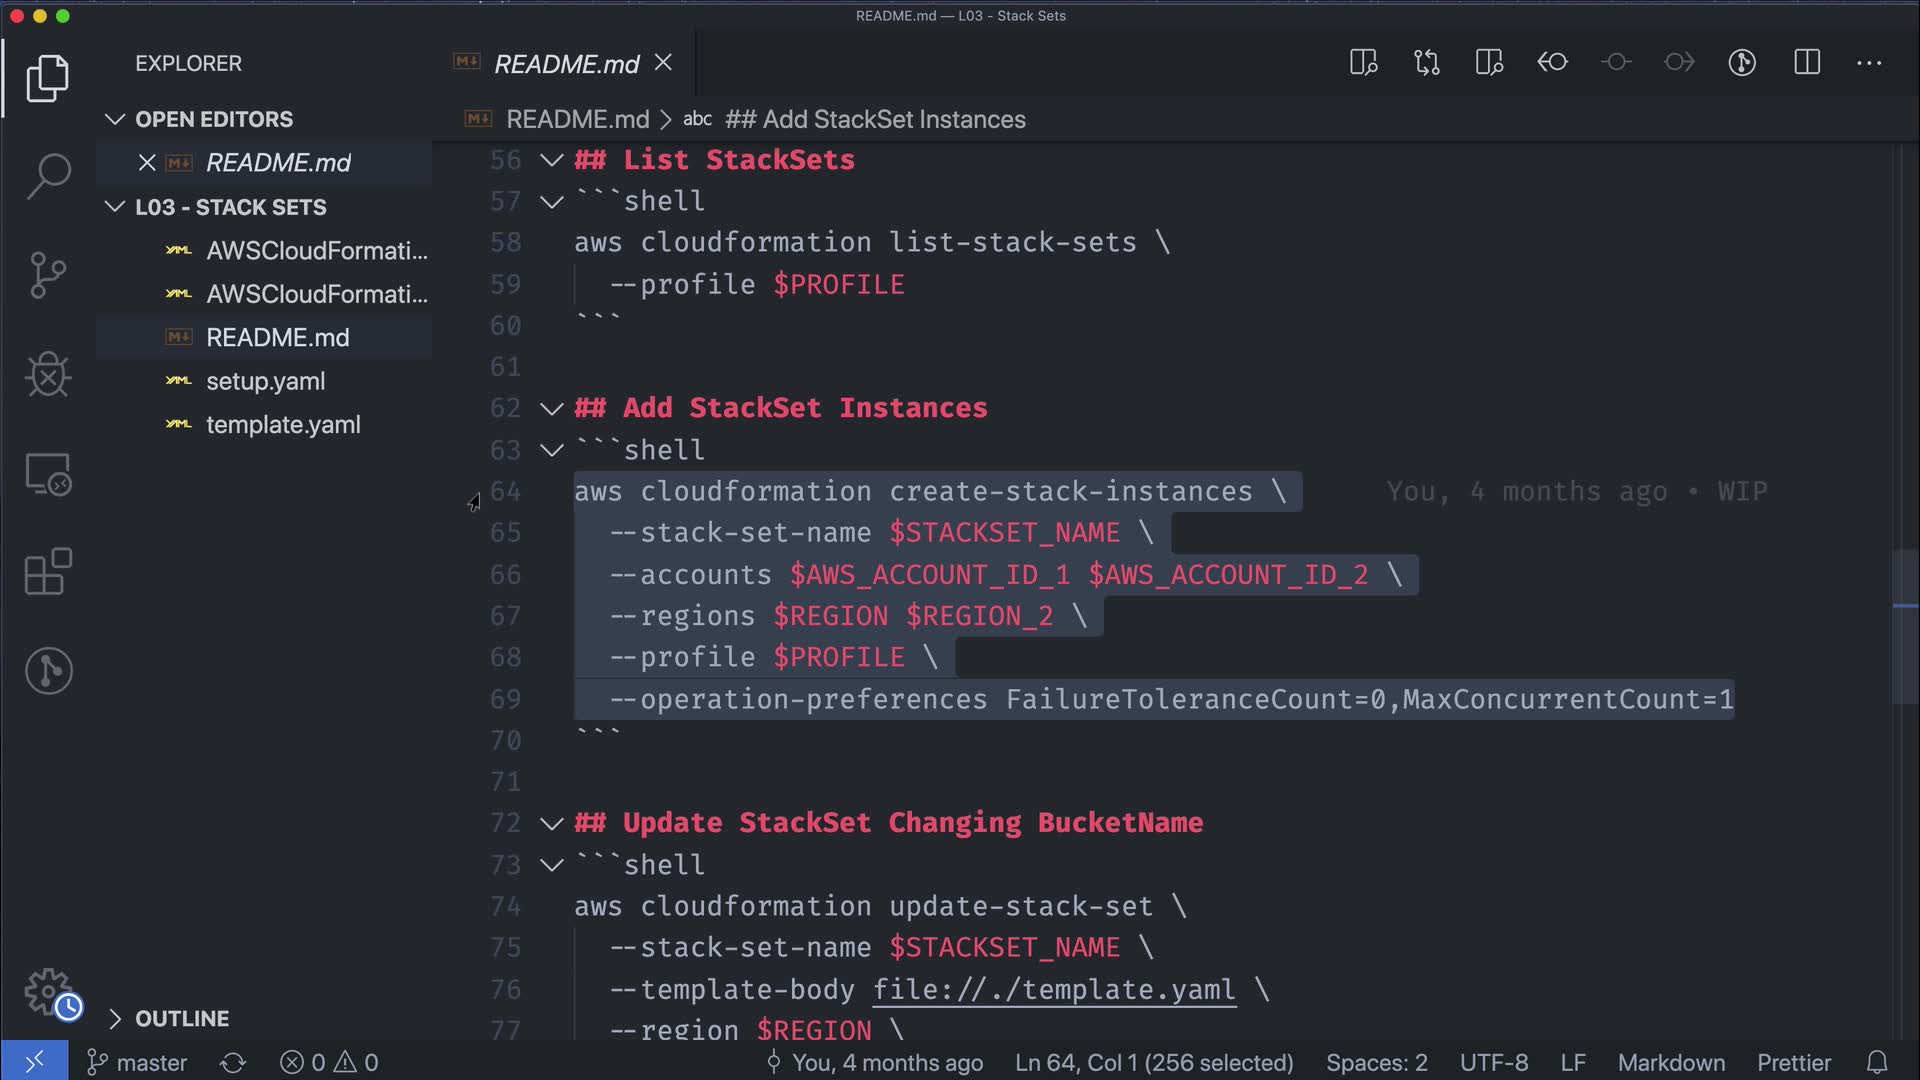Open the Run and Debug view

pyautogui.click(x=48, y=375)
